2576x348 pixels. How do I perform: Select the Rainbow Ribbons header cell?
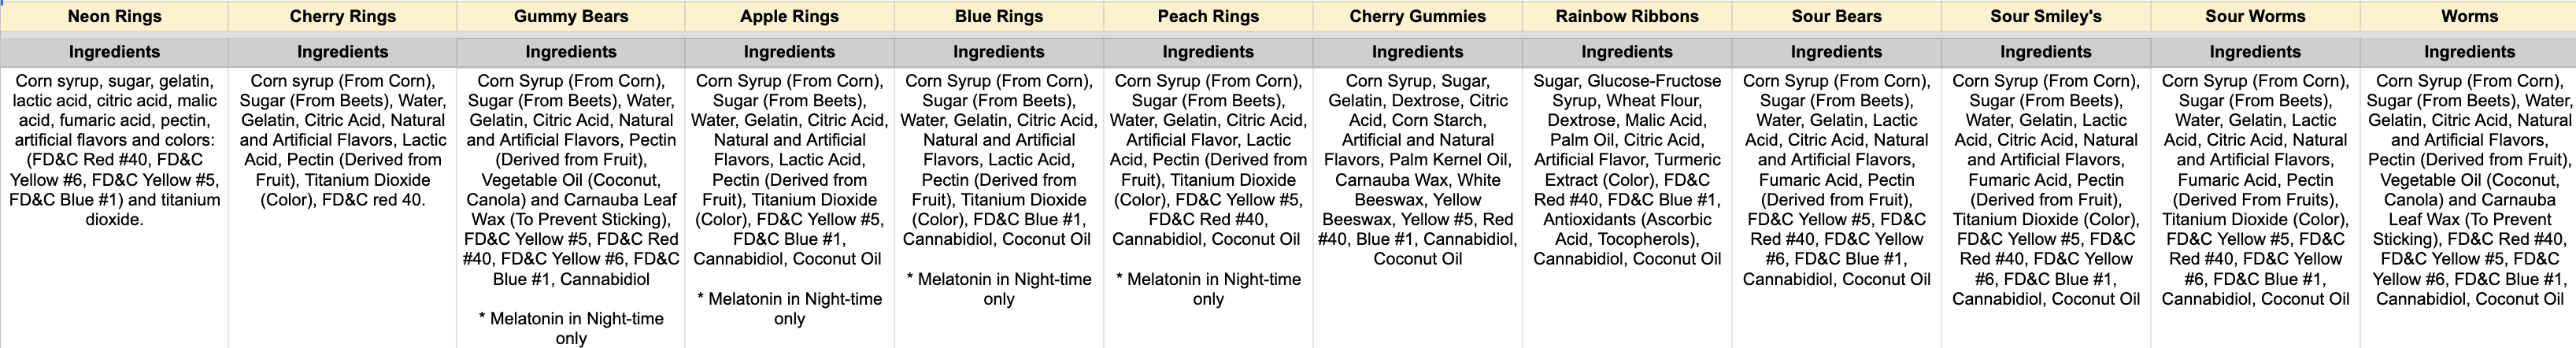(x=1627, y=16)
